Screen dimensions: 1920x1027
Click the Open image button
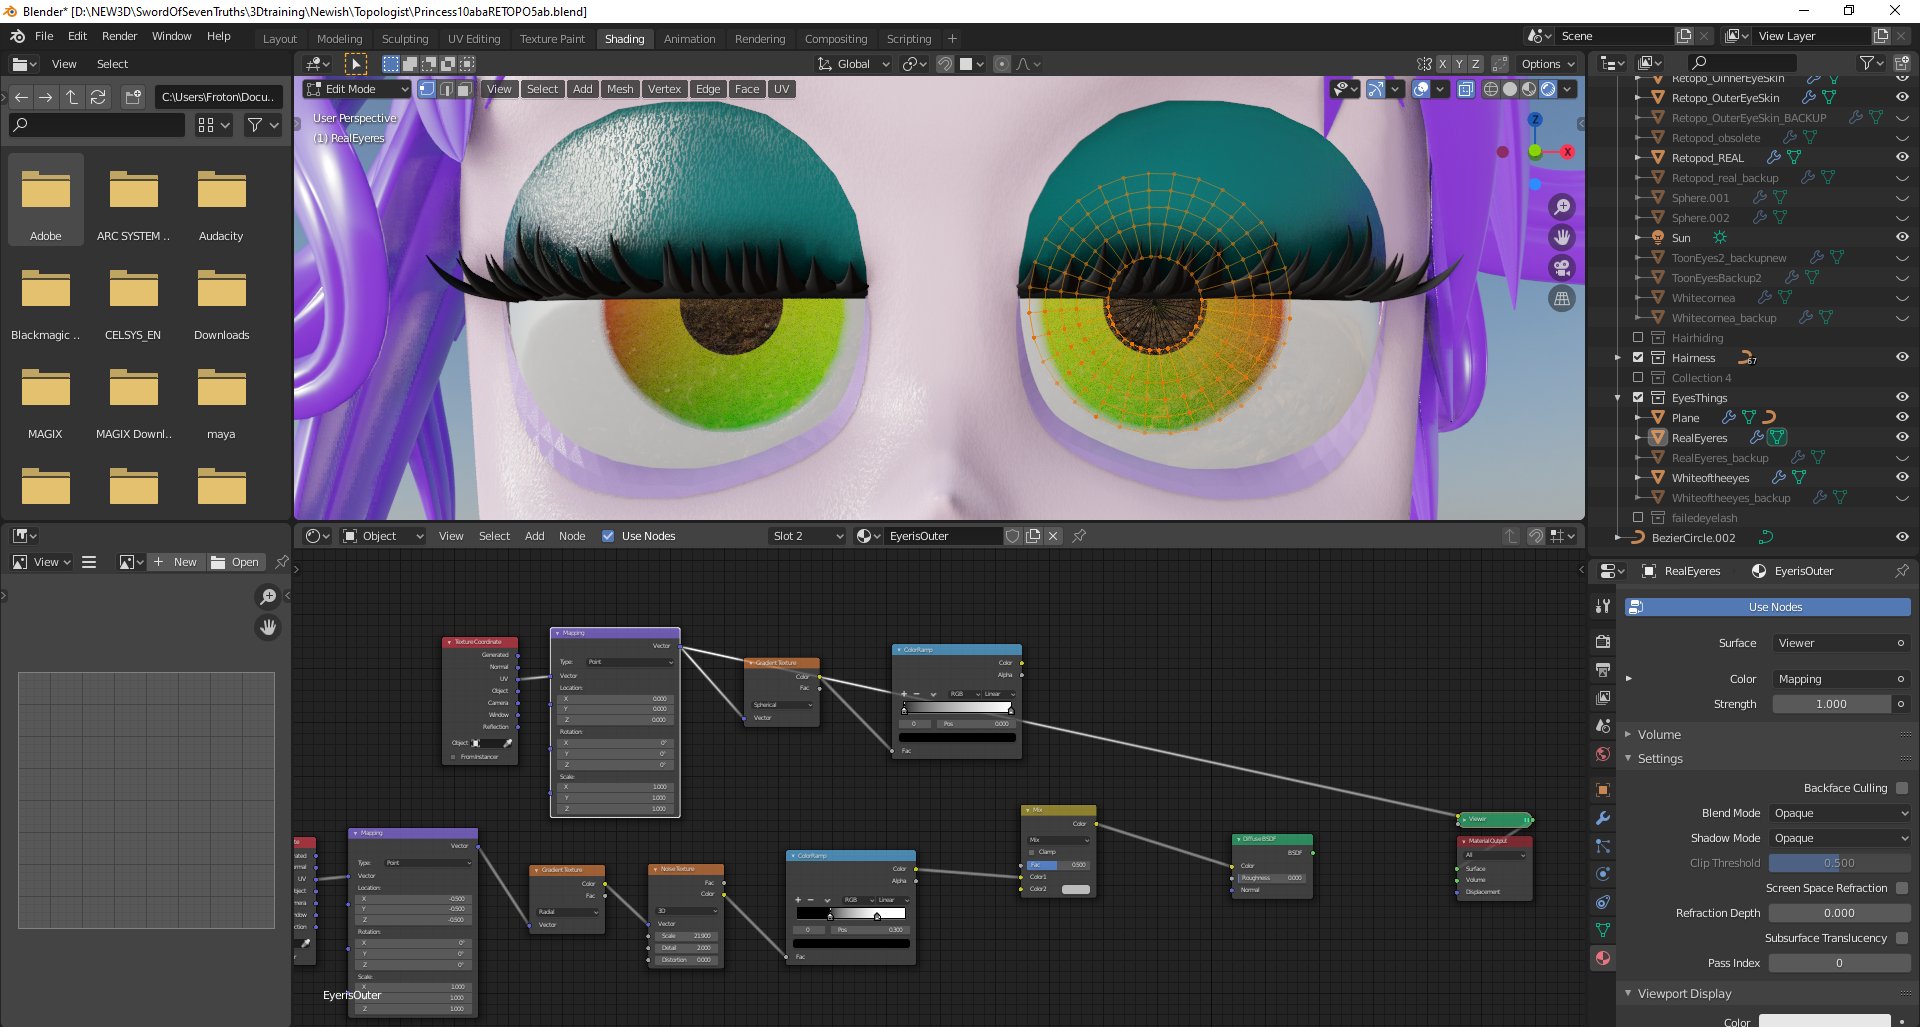pyautogui.click(x=235, y=562)
